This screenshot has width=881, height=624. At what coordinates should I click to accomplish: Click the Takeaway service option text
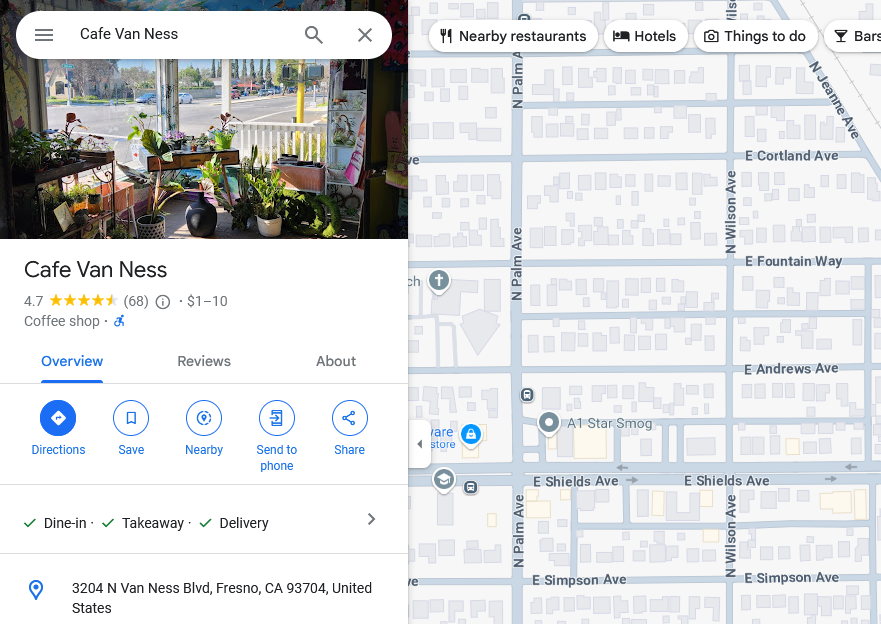[x=153, y=523]
